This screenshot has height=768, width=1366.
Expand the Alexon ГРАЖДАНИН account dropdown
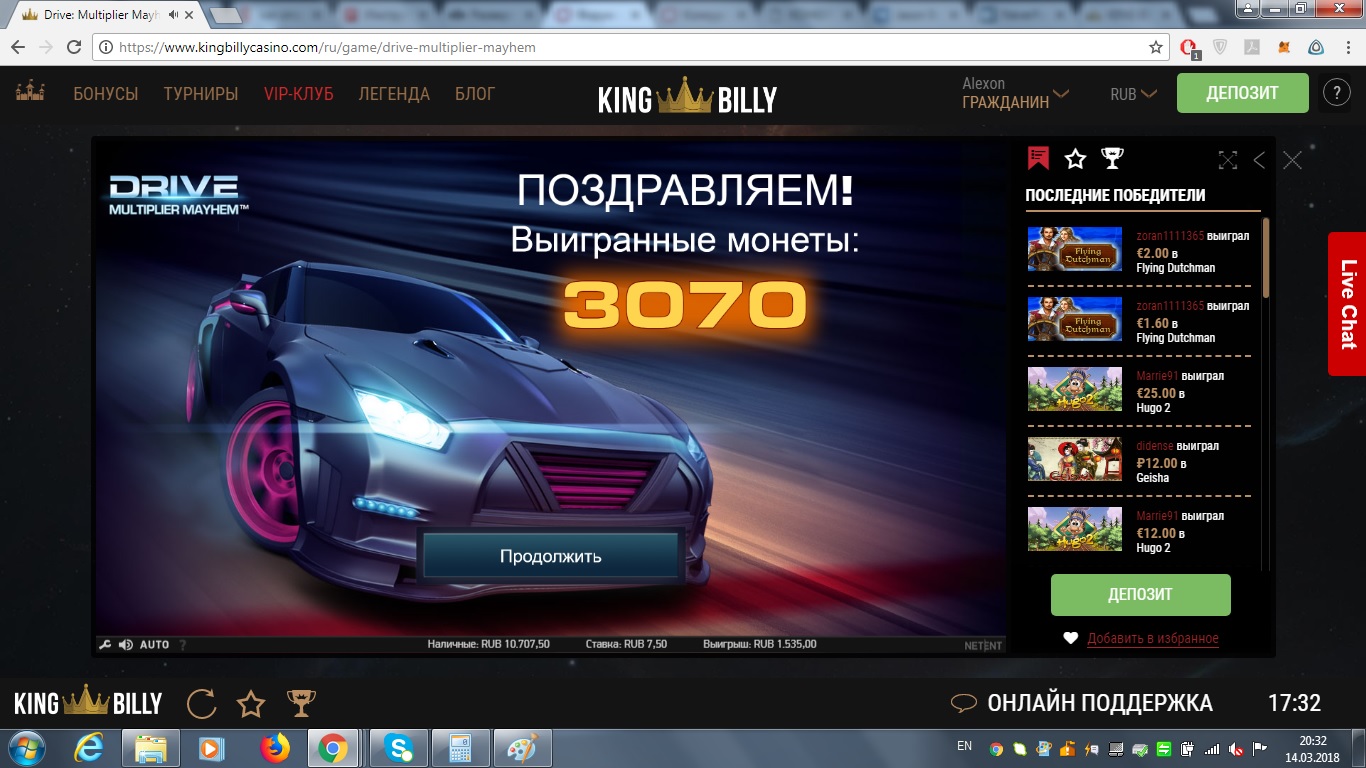click(x=1015, y=93)
